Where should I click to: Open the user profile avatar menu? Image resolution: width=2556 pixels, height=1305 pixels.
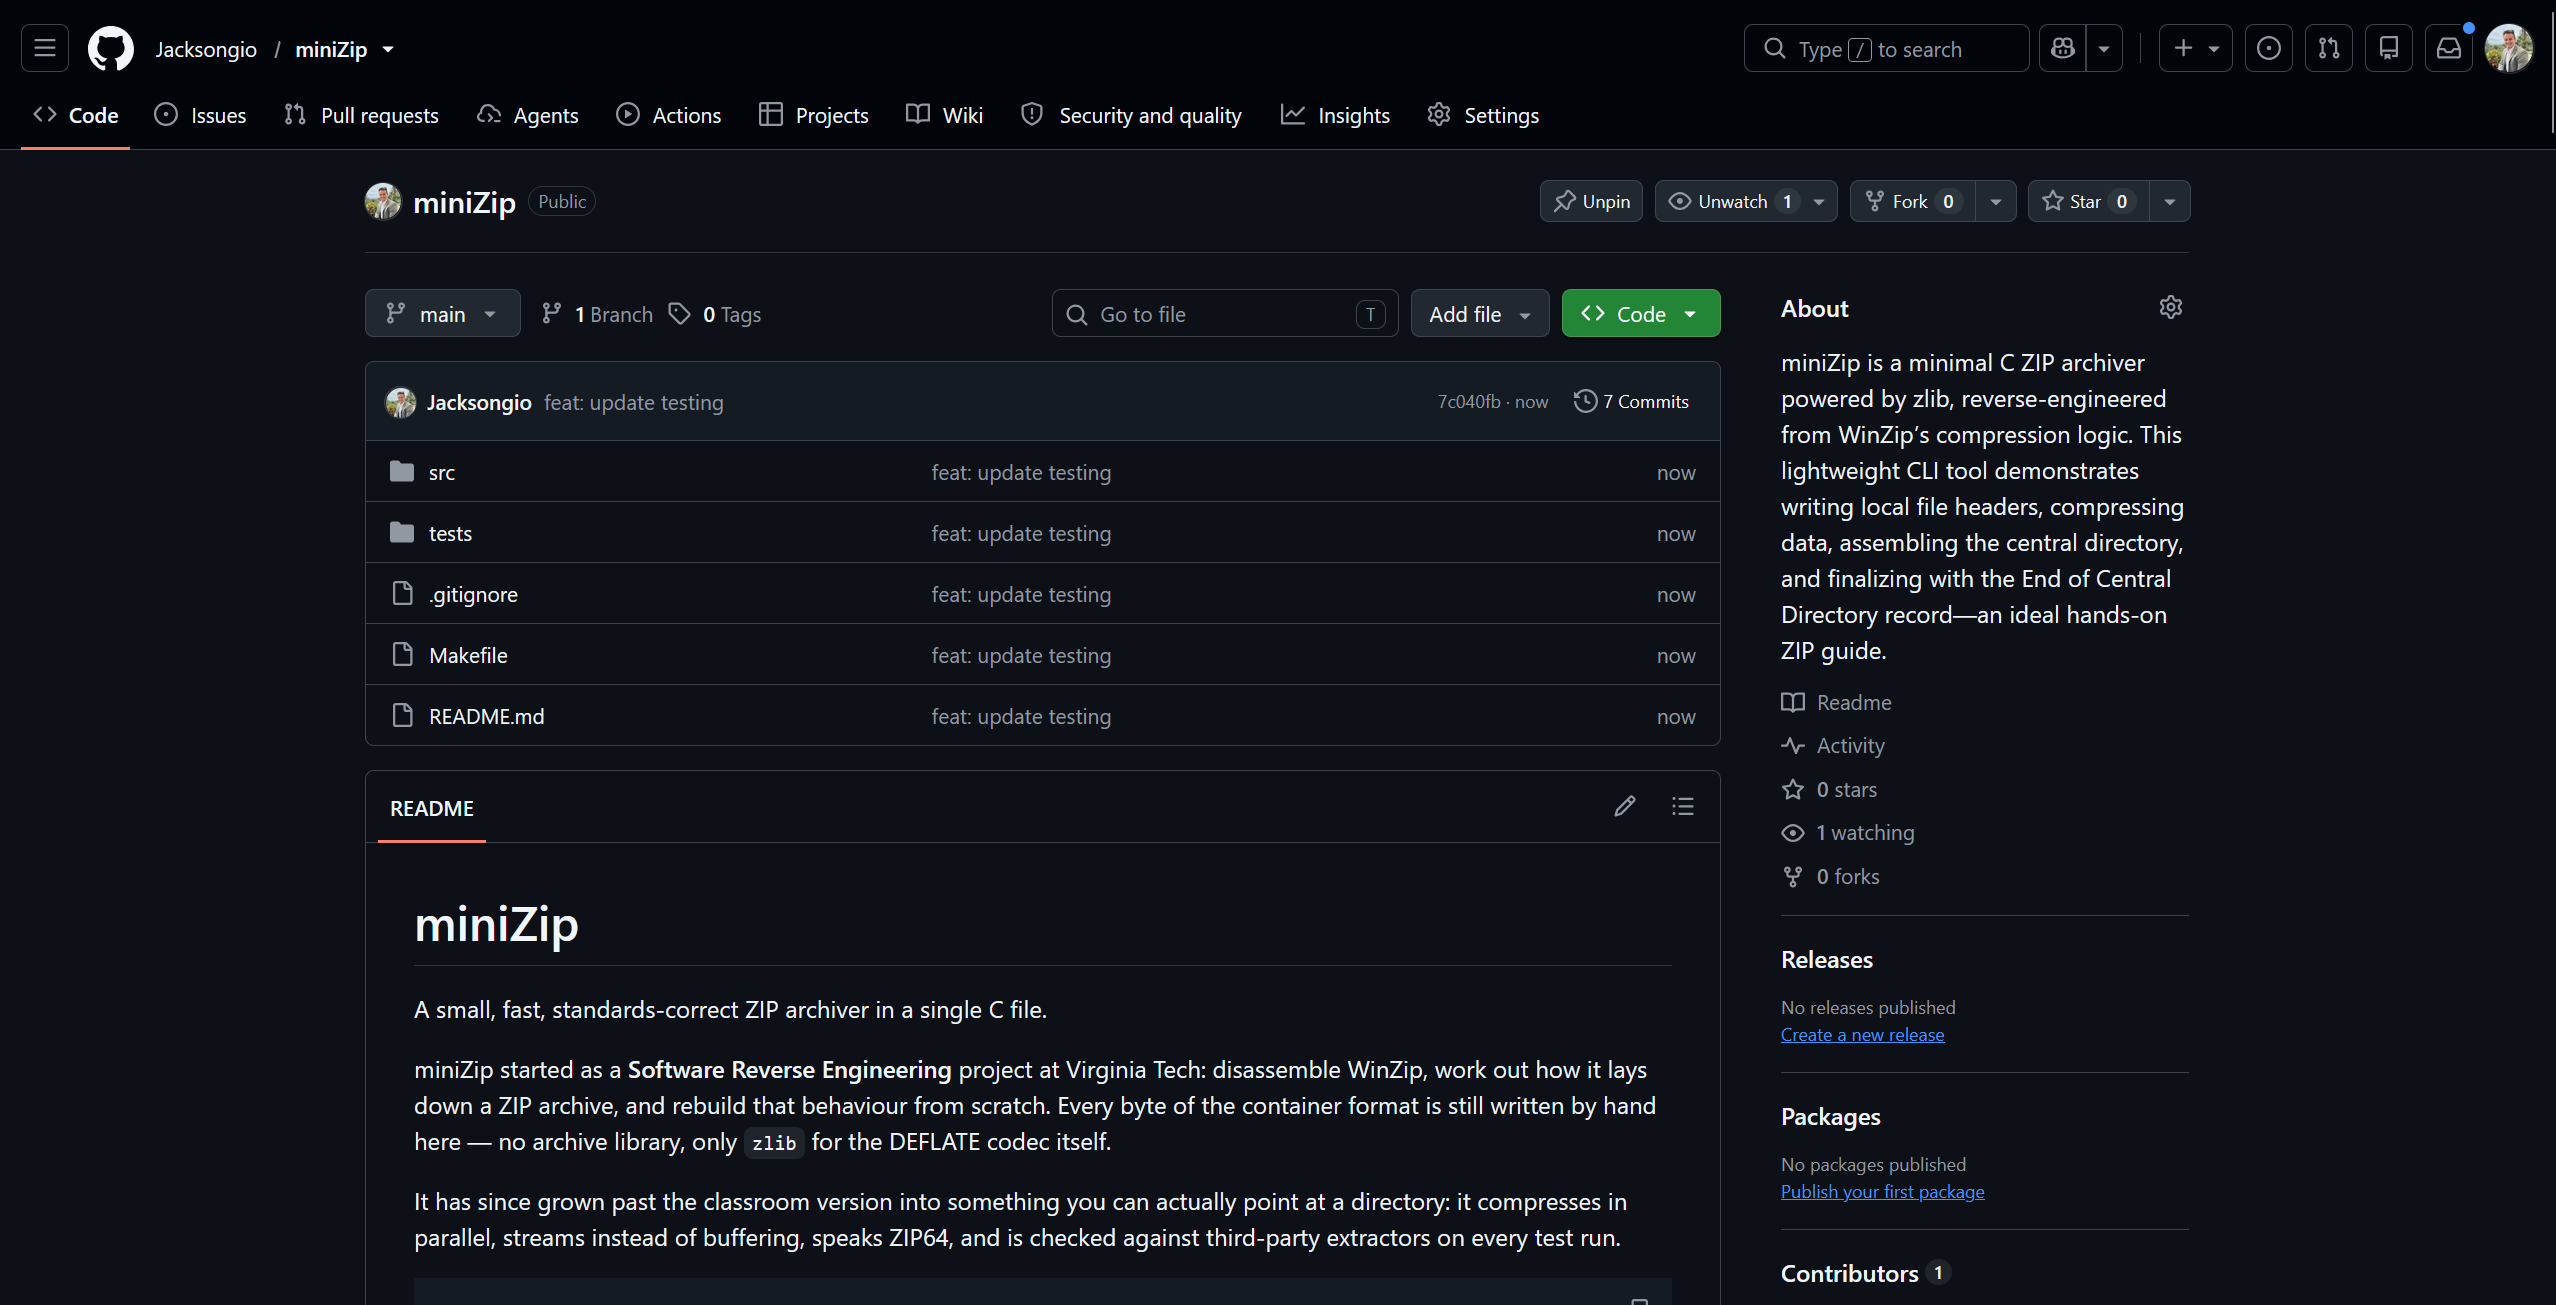(x=2508, y=48)
